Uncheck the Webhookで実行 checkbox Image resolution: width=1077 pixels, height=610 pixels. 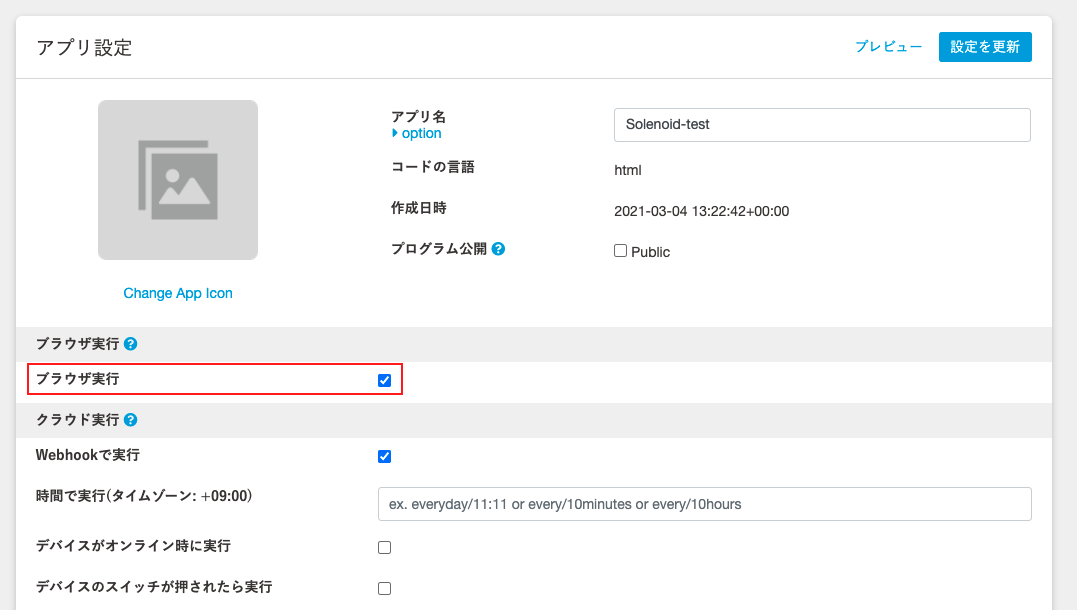click(x=385, y=457)
